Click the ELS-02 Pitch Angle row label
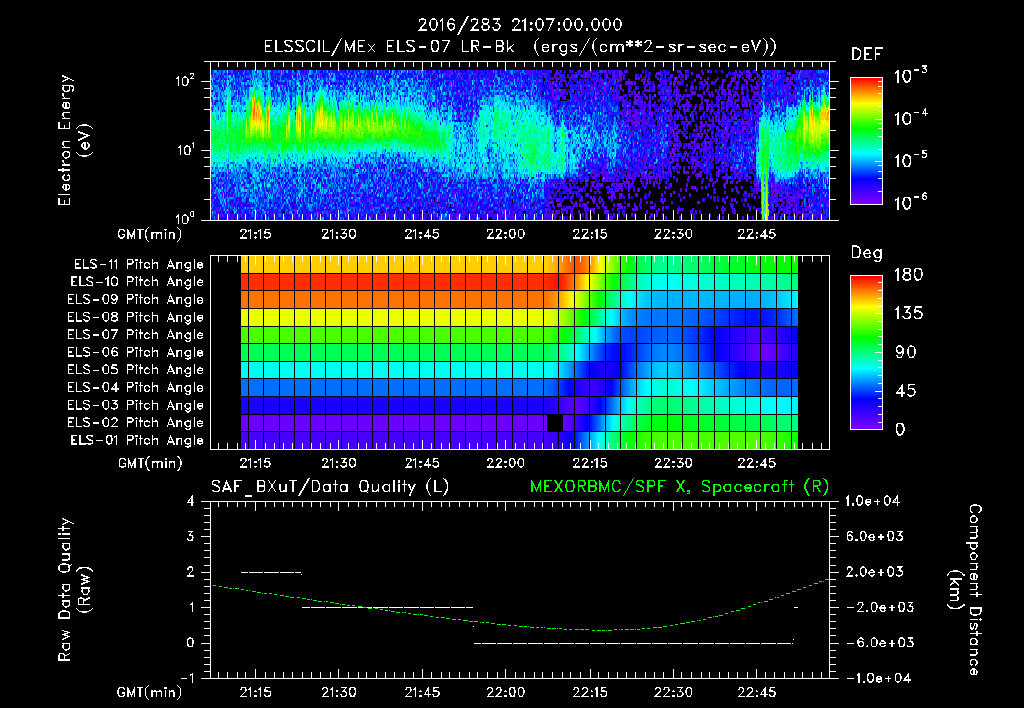This screenshot has height=708, width=1024. (135, 423)
